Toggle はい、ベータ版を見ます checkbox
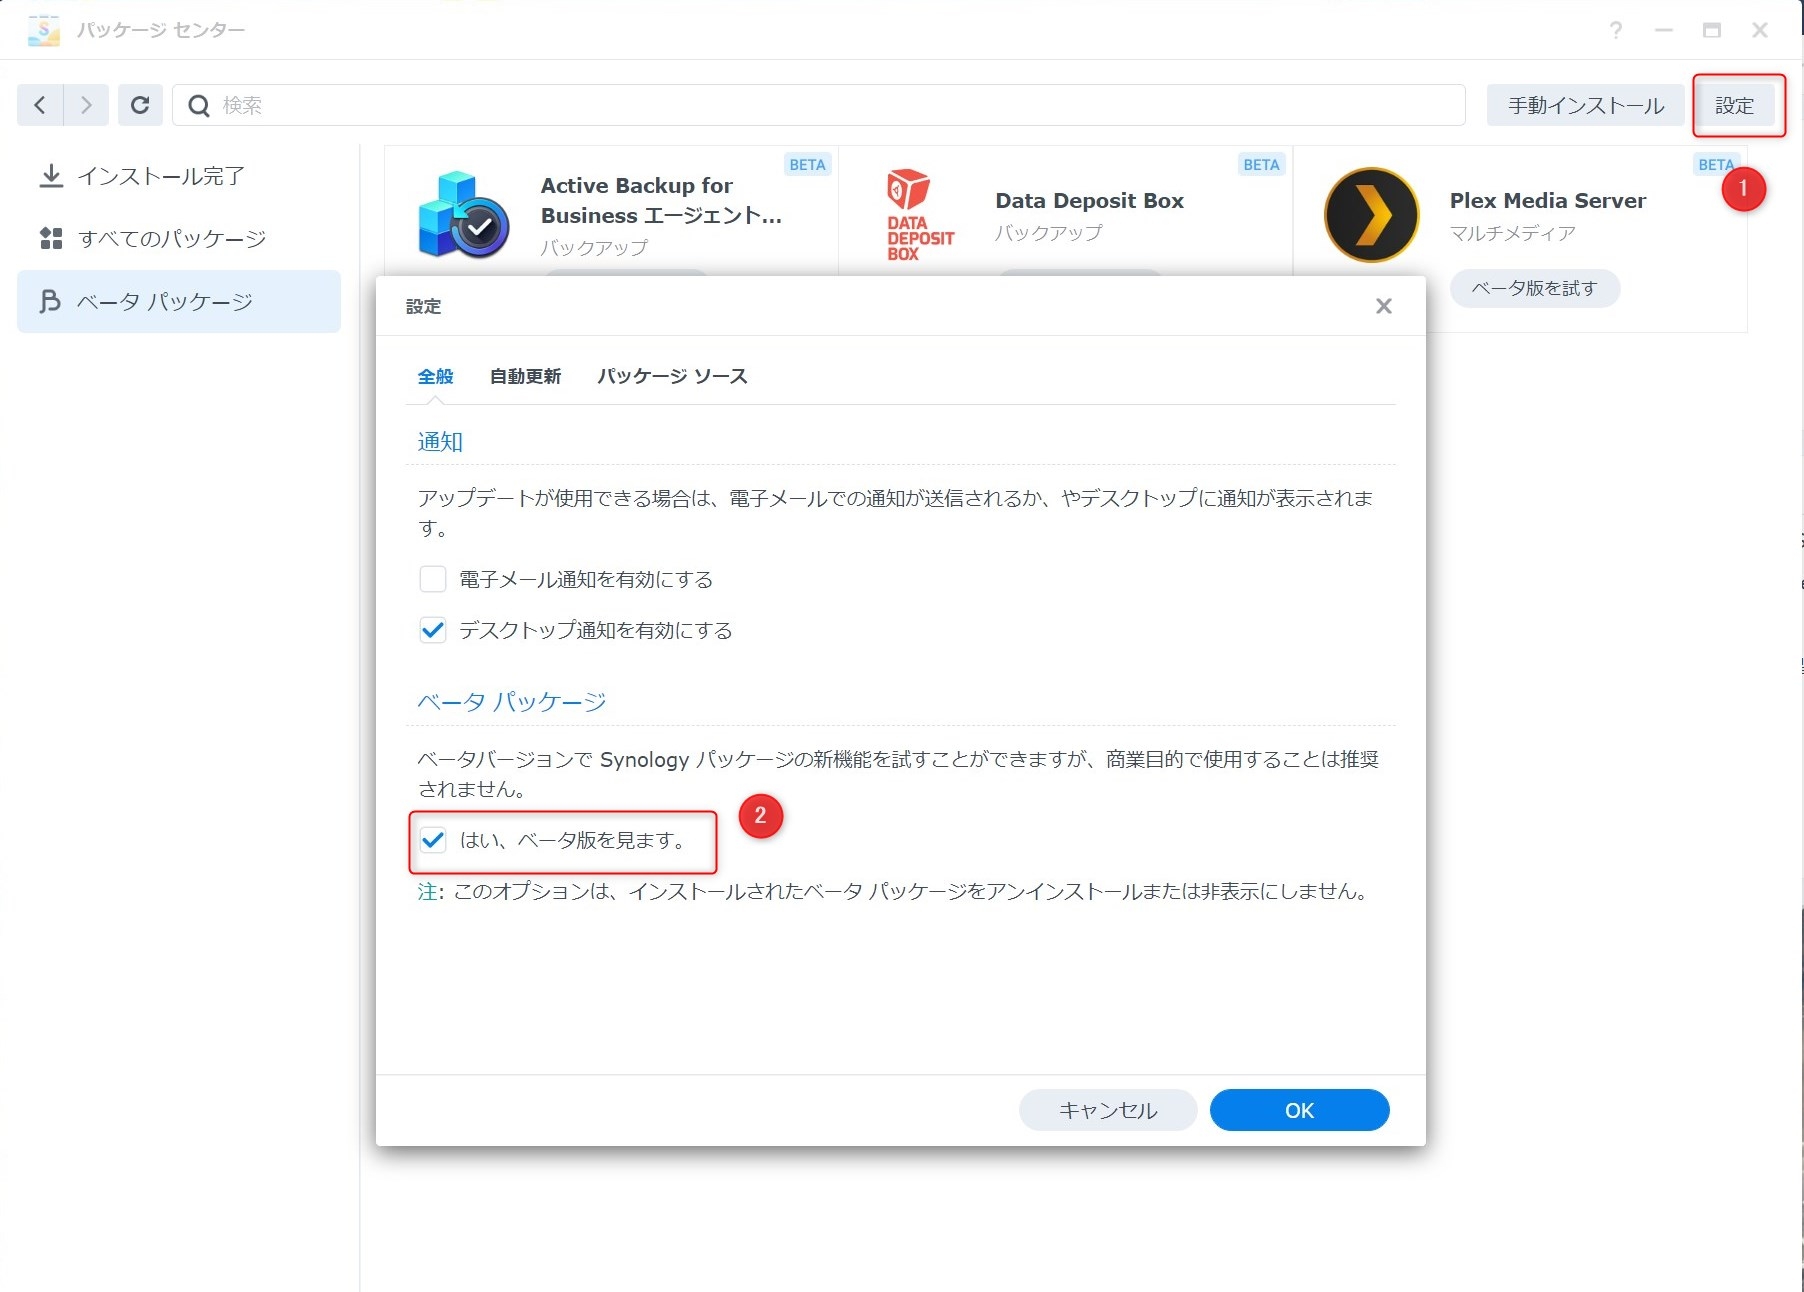The width and height of the screenshot is (1804, 1292). 433,840
